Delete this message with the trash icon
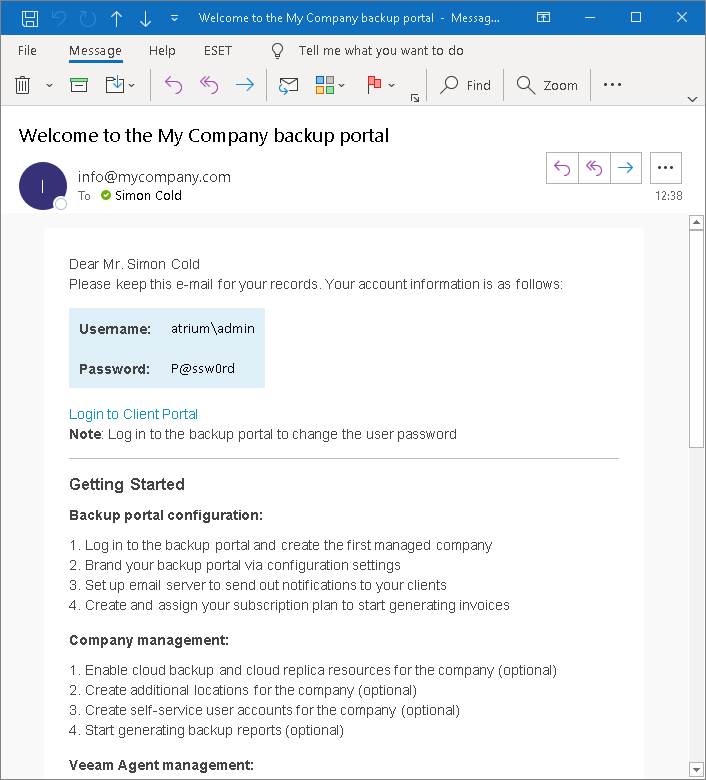The width and height of the screenshot is (706, 780). pos(23,85)
